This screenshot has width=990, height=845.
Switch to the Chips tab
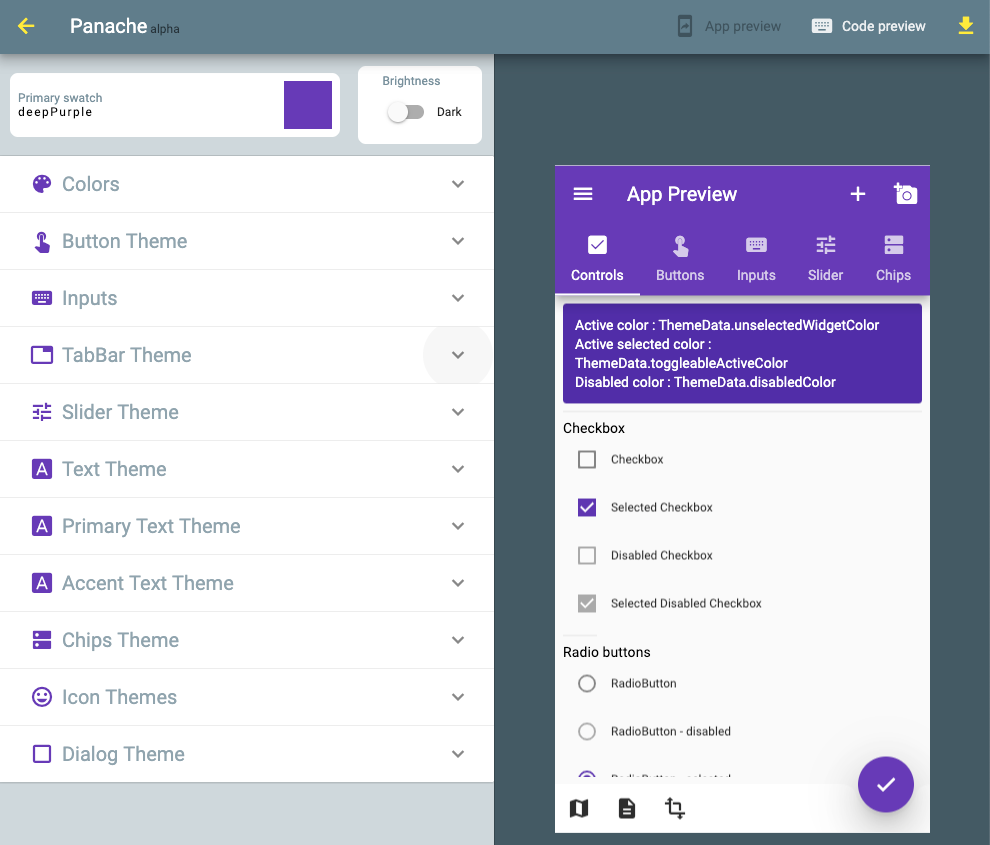click(893, 258)
